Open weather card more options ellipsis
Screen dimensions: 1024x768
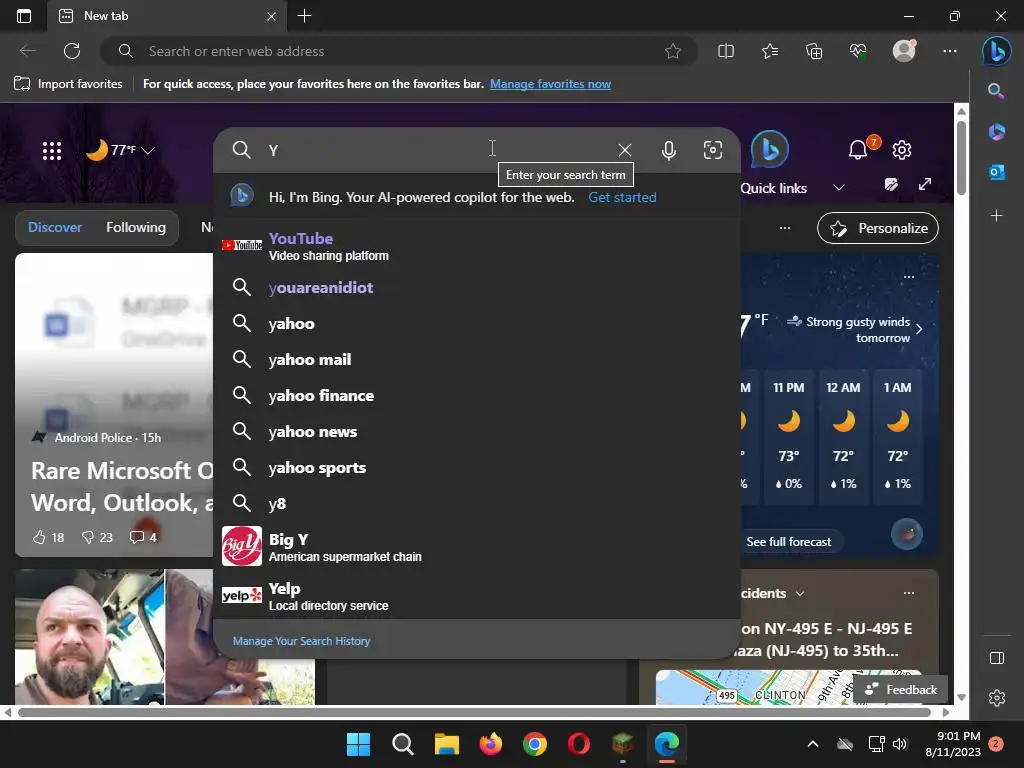(908, 277)
